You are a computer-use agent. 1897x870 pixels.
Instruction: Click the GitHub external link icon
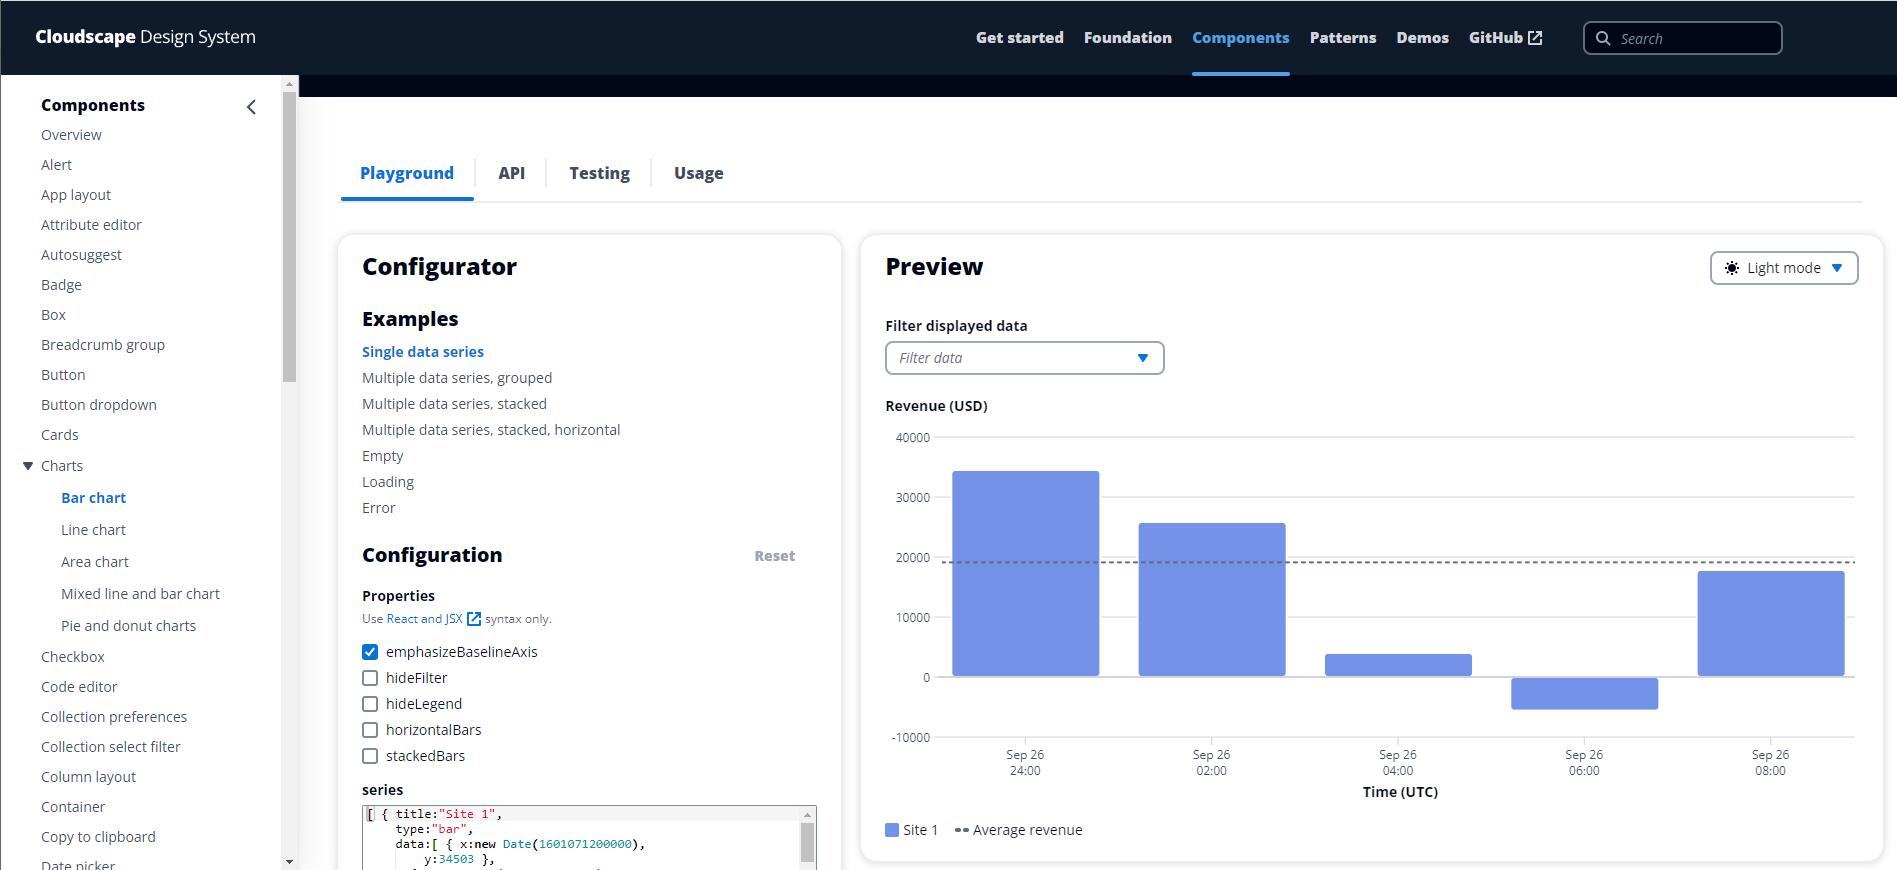tap(1535, 38)
